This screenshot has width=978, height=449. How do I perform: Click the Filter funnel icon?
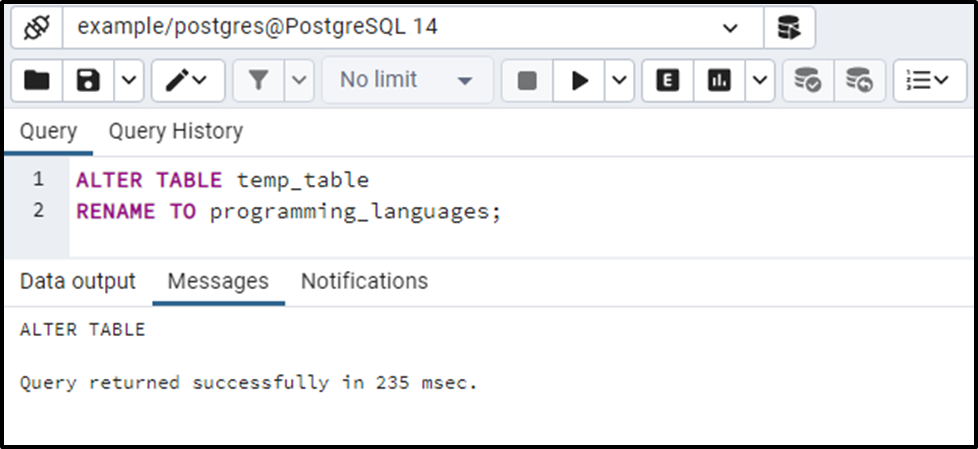[x=259, y=80]
